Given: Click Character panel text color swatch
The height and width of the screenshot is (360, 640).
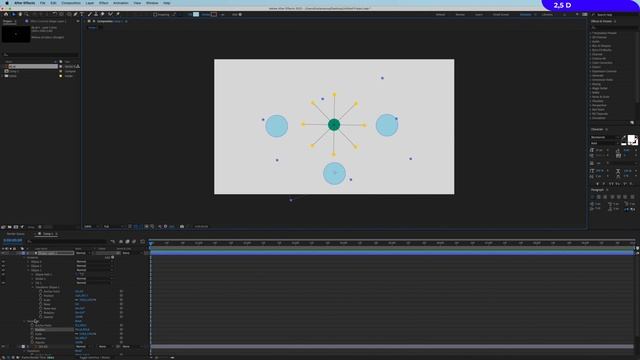Looking at the screenshot, I should (x=632, y=140).
